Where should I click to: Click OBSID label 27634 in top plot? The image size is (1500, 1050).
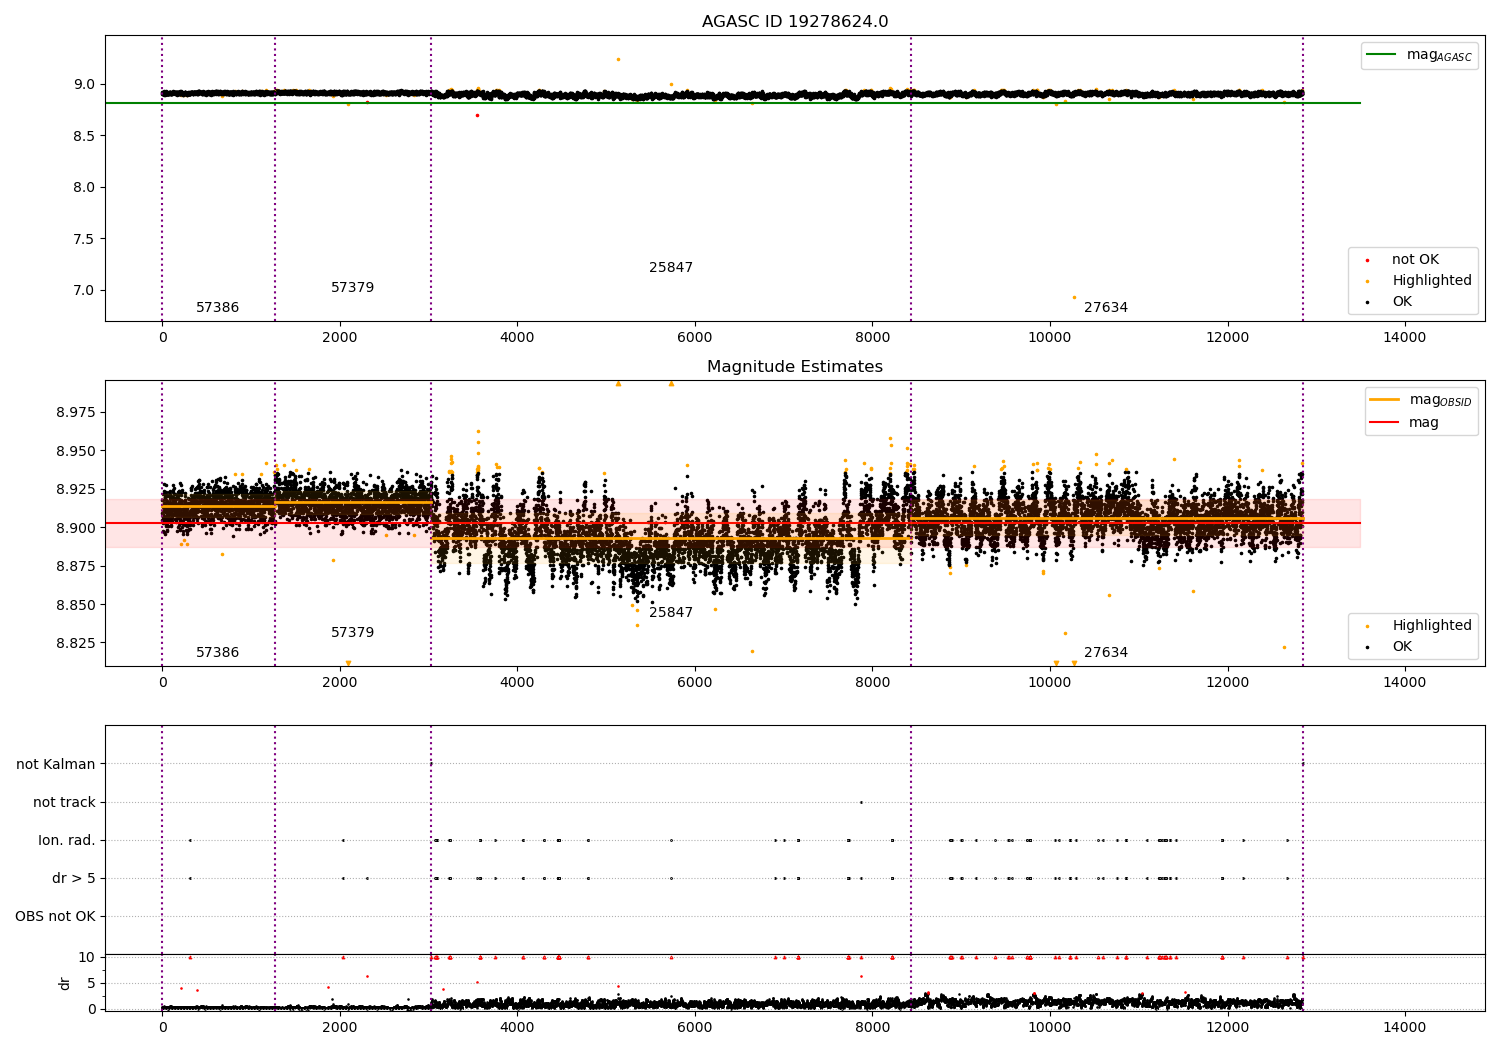1106,308
